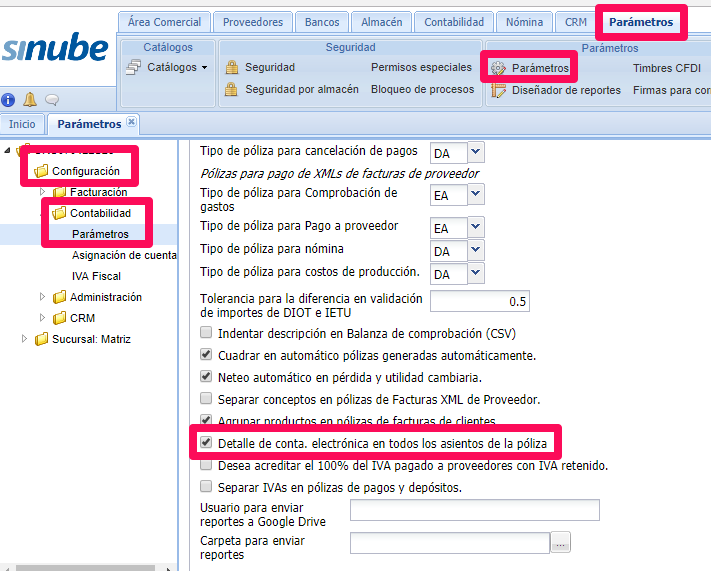
Task: Open Pago a proveedor póliza dropdown
Action: click(475, 227)
